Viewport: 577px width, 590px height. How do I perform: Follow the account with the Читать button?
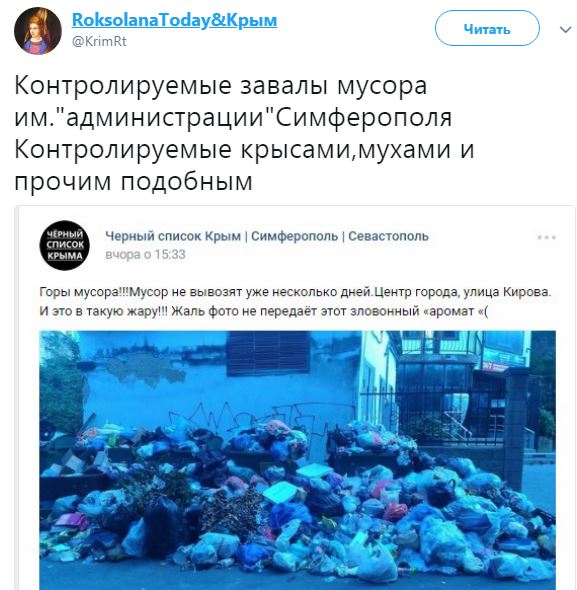click(487, 28)
